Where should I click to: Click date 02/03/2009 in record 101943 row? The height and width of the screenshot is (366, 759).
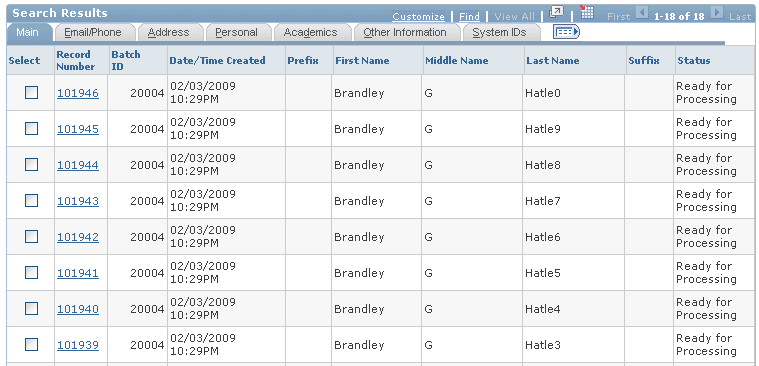203,194
